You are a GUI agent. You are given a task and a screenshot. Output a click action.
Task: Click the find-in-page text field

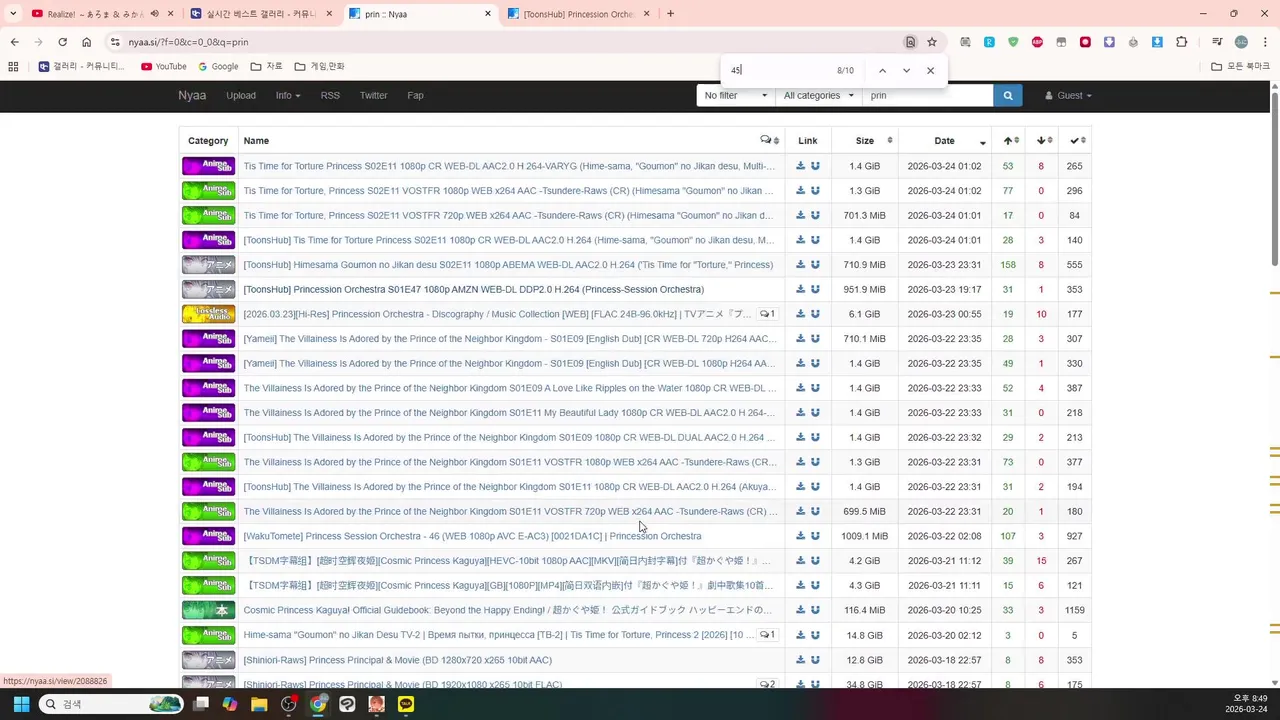(x=780, y=70)
